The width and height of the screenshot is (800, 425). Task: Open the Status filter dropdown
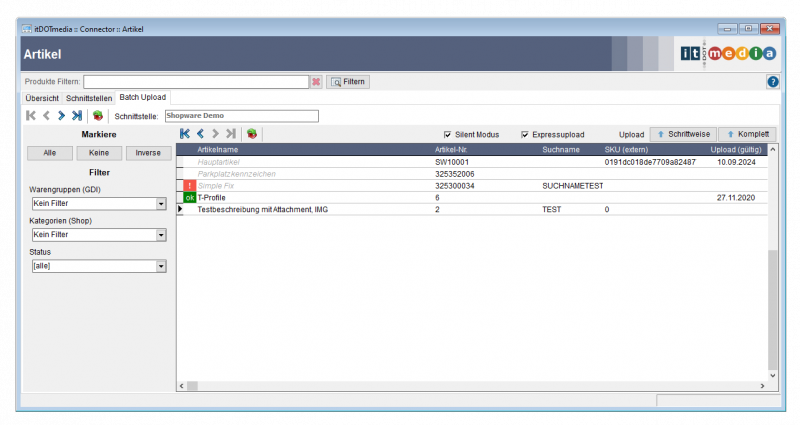point(161,267)
